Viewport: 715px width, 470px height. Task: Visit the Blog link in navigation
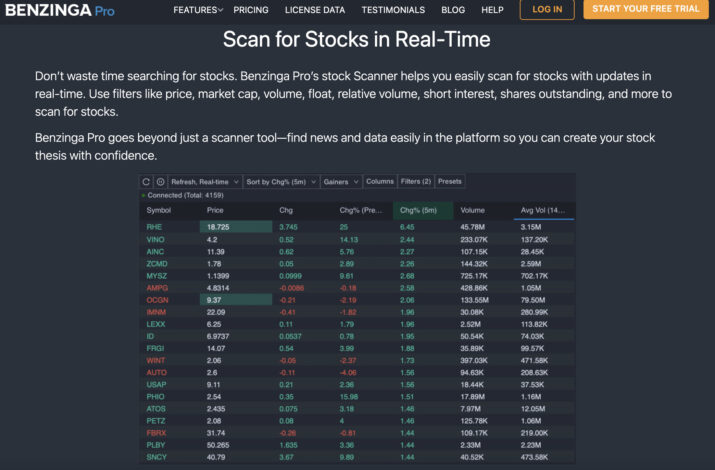(x=453, y=10)
